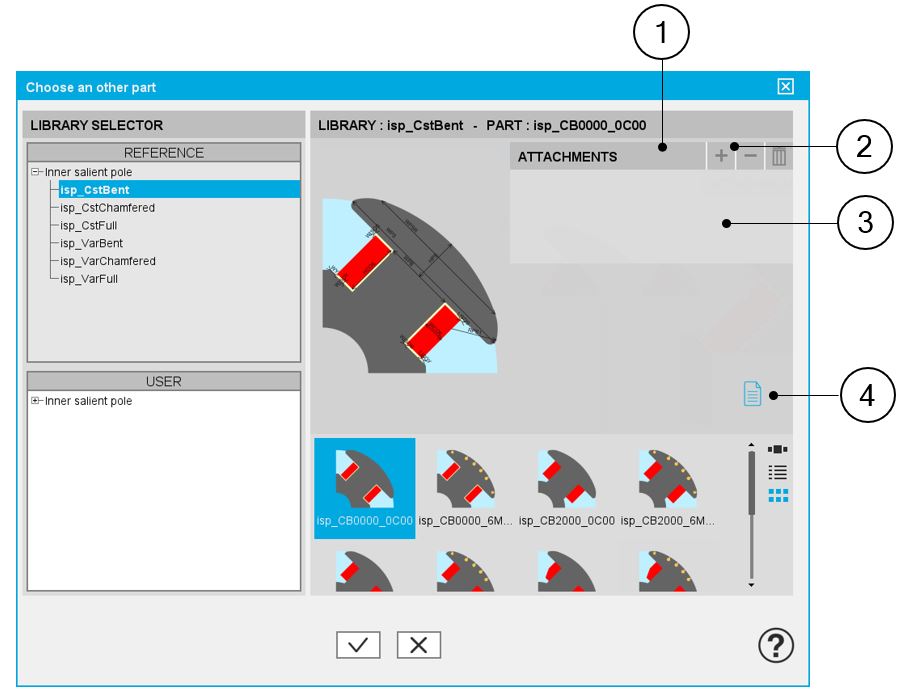Image resolution: width=904 pixels, height=700 pixels.
Task: Confirm selection with the checkmark button
Action: click(358, 645)
